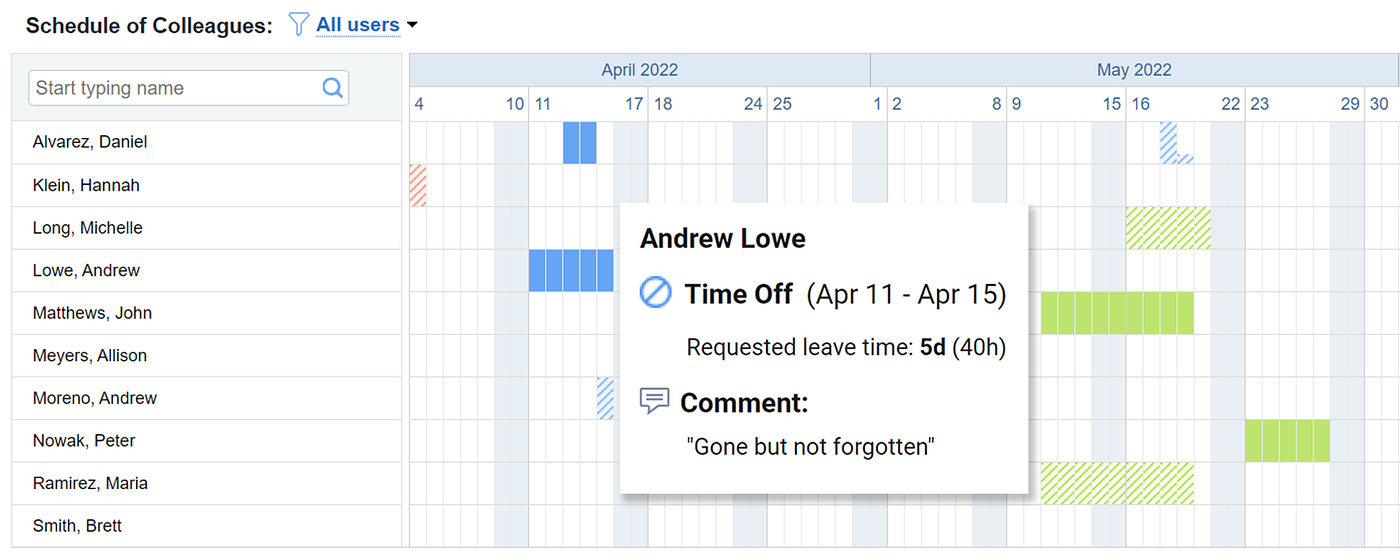The height and width of the screenshot is (560, 1400).
Task: Type in the Start typing name field
Action: (175, 88)
